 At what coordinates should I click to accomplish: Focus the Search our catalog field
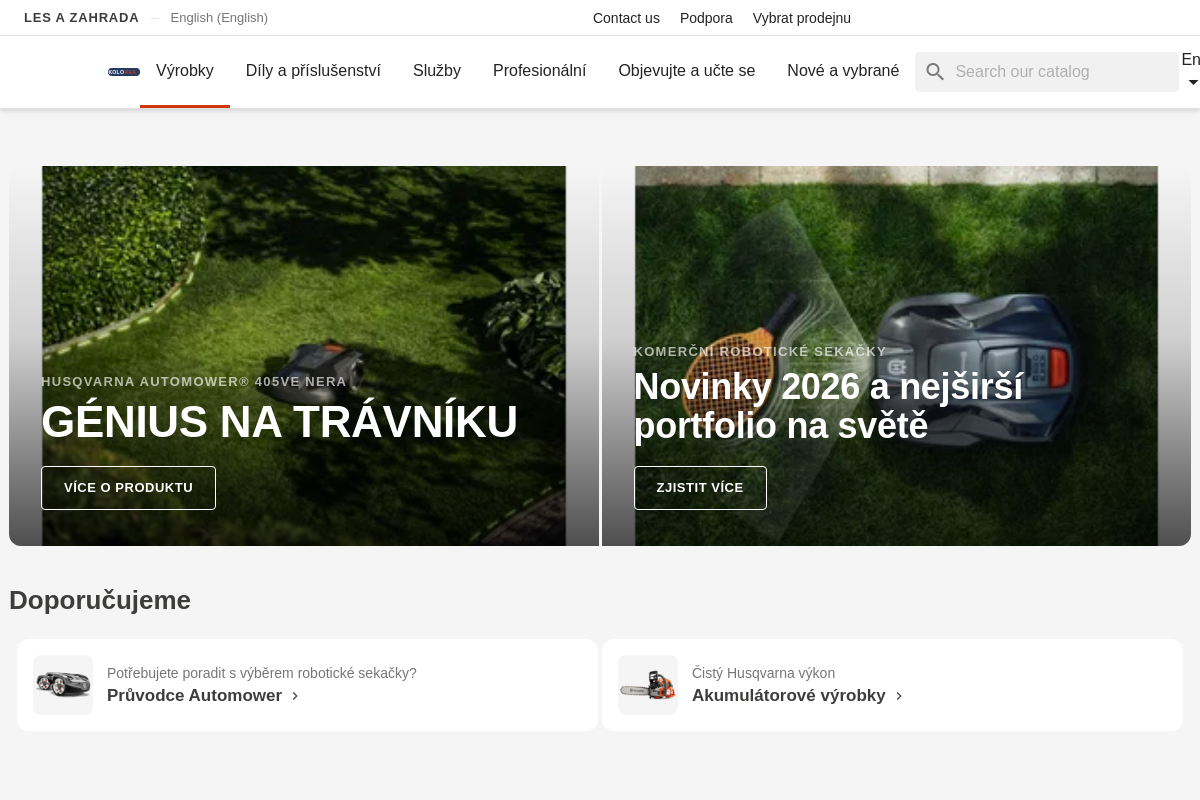pyautogui.click(x=1047, y=72)
